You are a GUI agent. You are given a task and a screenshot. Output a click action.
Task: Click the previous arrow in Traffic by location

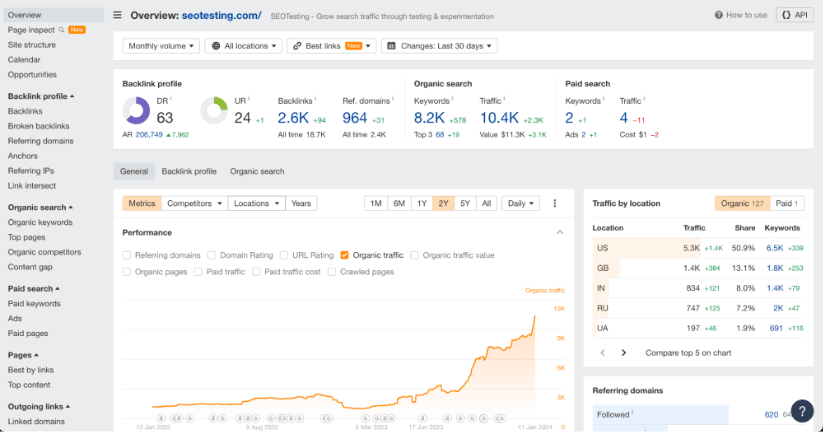pos(602,352)
